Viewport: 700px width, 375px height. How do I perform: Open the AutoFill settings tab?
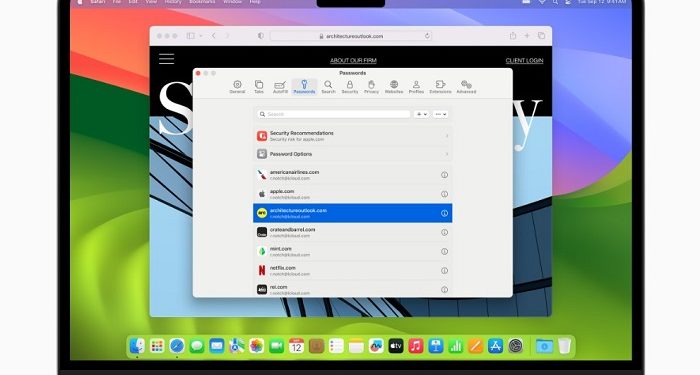point(280,87)
